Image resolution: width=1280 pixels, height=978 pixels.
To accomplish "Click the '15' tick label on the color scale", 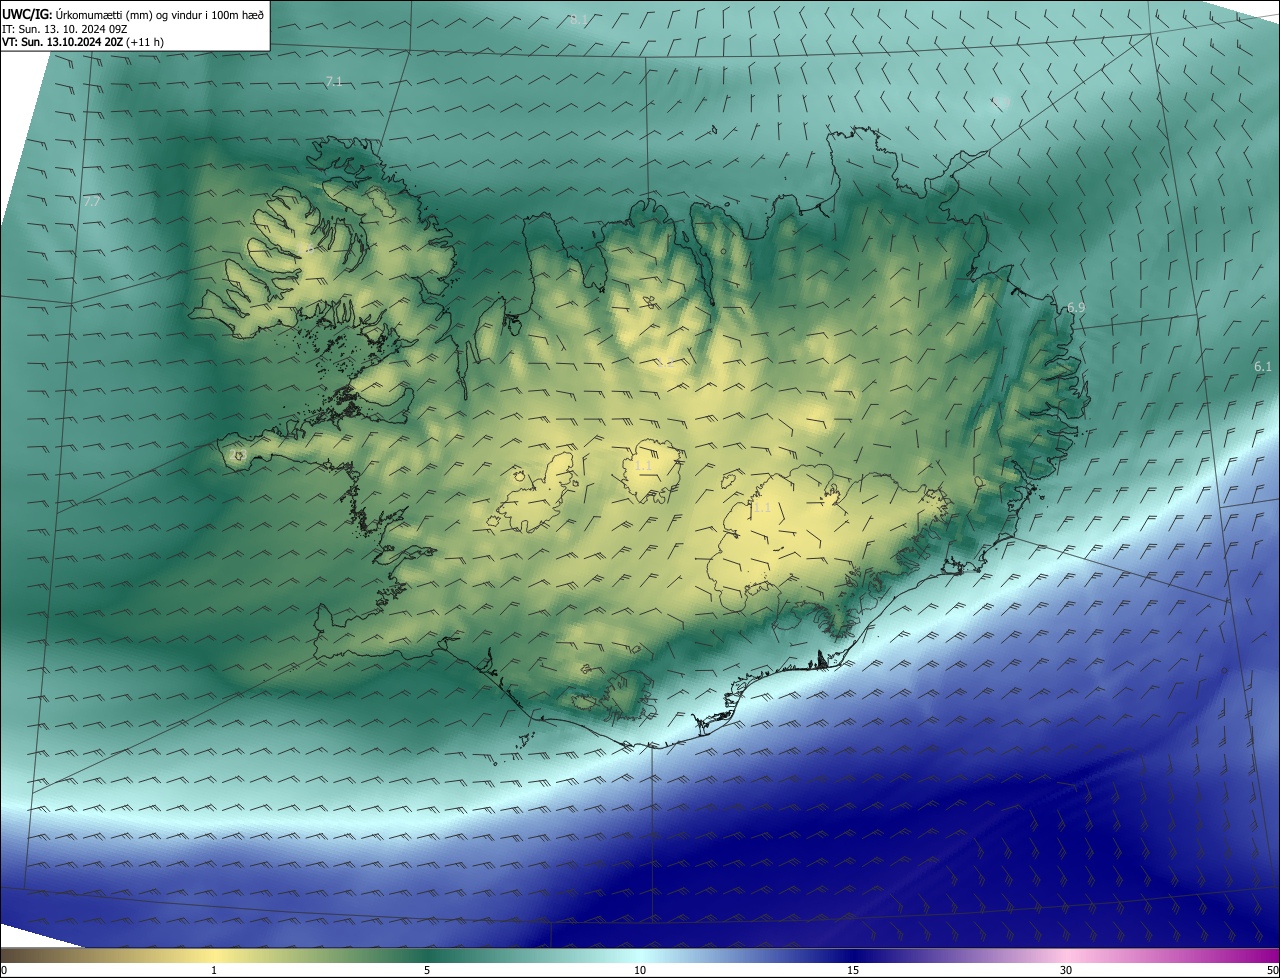I will pyautogui.click(x=853, y=970).
